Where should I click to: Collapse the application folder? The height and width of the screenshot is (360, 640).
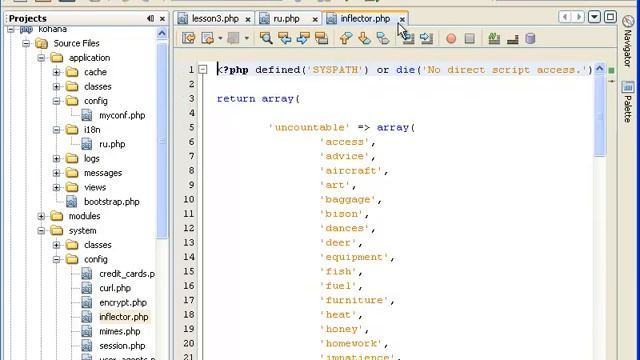click(x=41, y=58)
